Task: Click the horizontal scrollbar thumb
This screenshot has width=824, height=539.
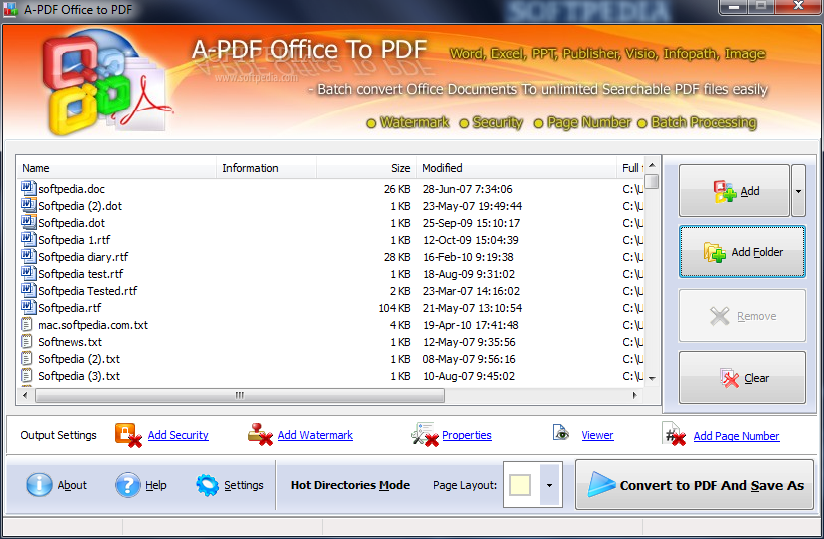Action: point(240,395)
